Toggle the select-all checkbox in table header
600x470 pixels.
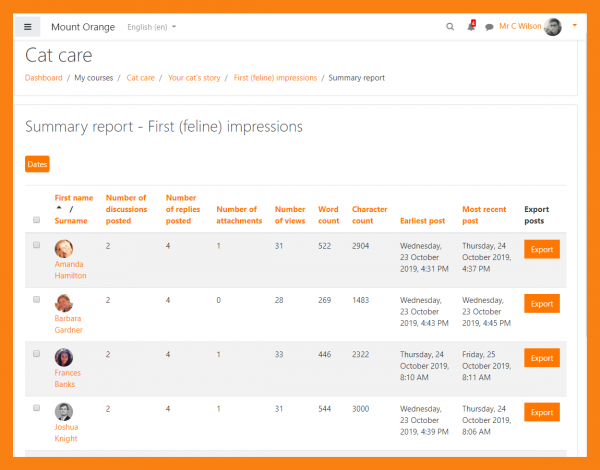(x=37, y=220)
